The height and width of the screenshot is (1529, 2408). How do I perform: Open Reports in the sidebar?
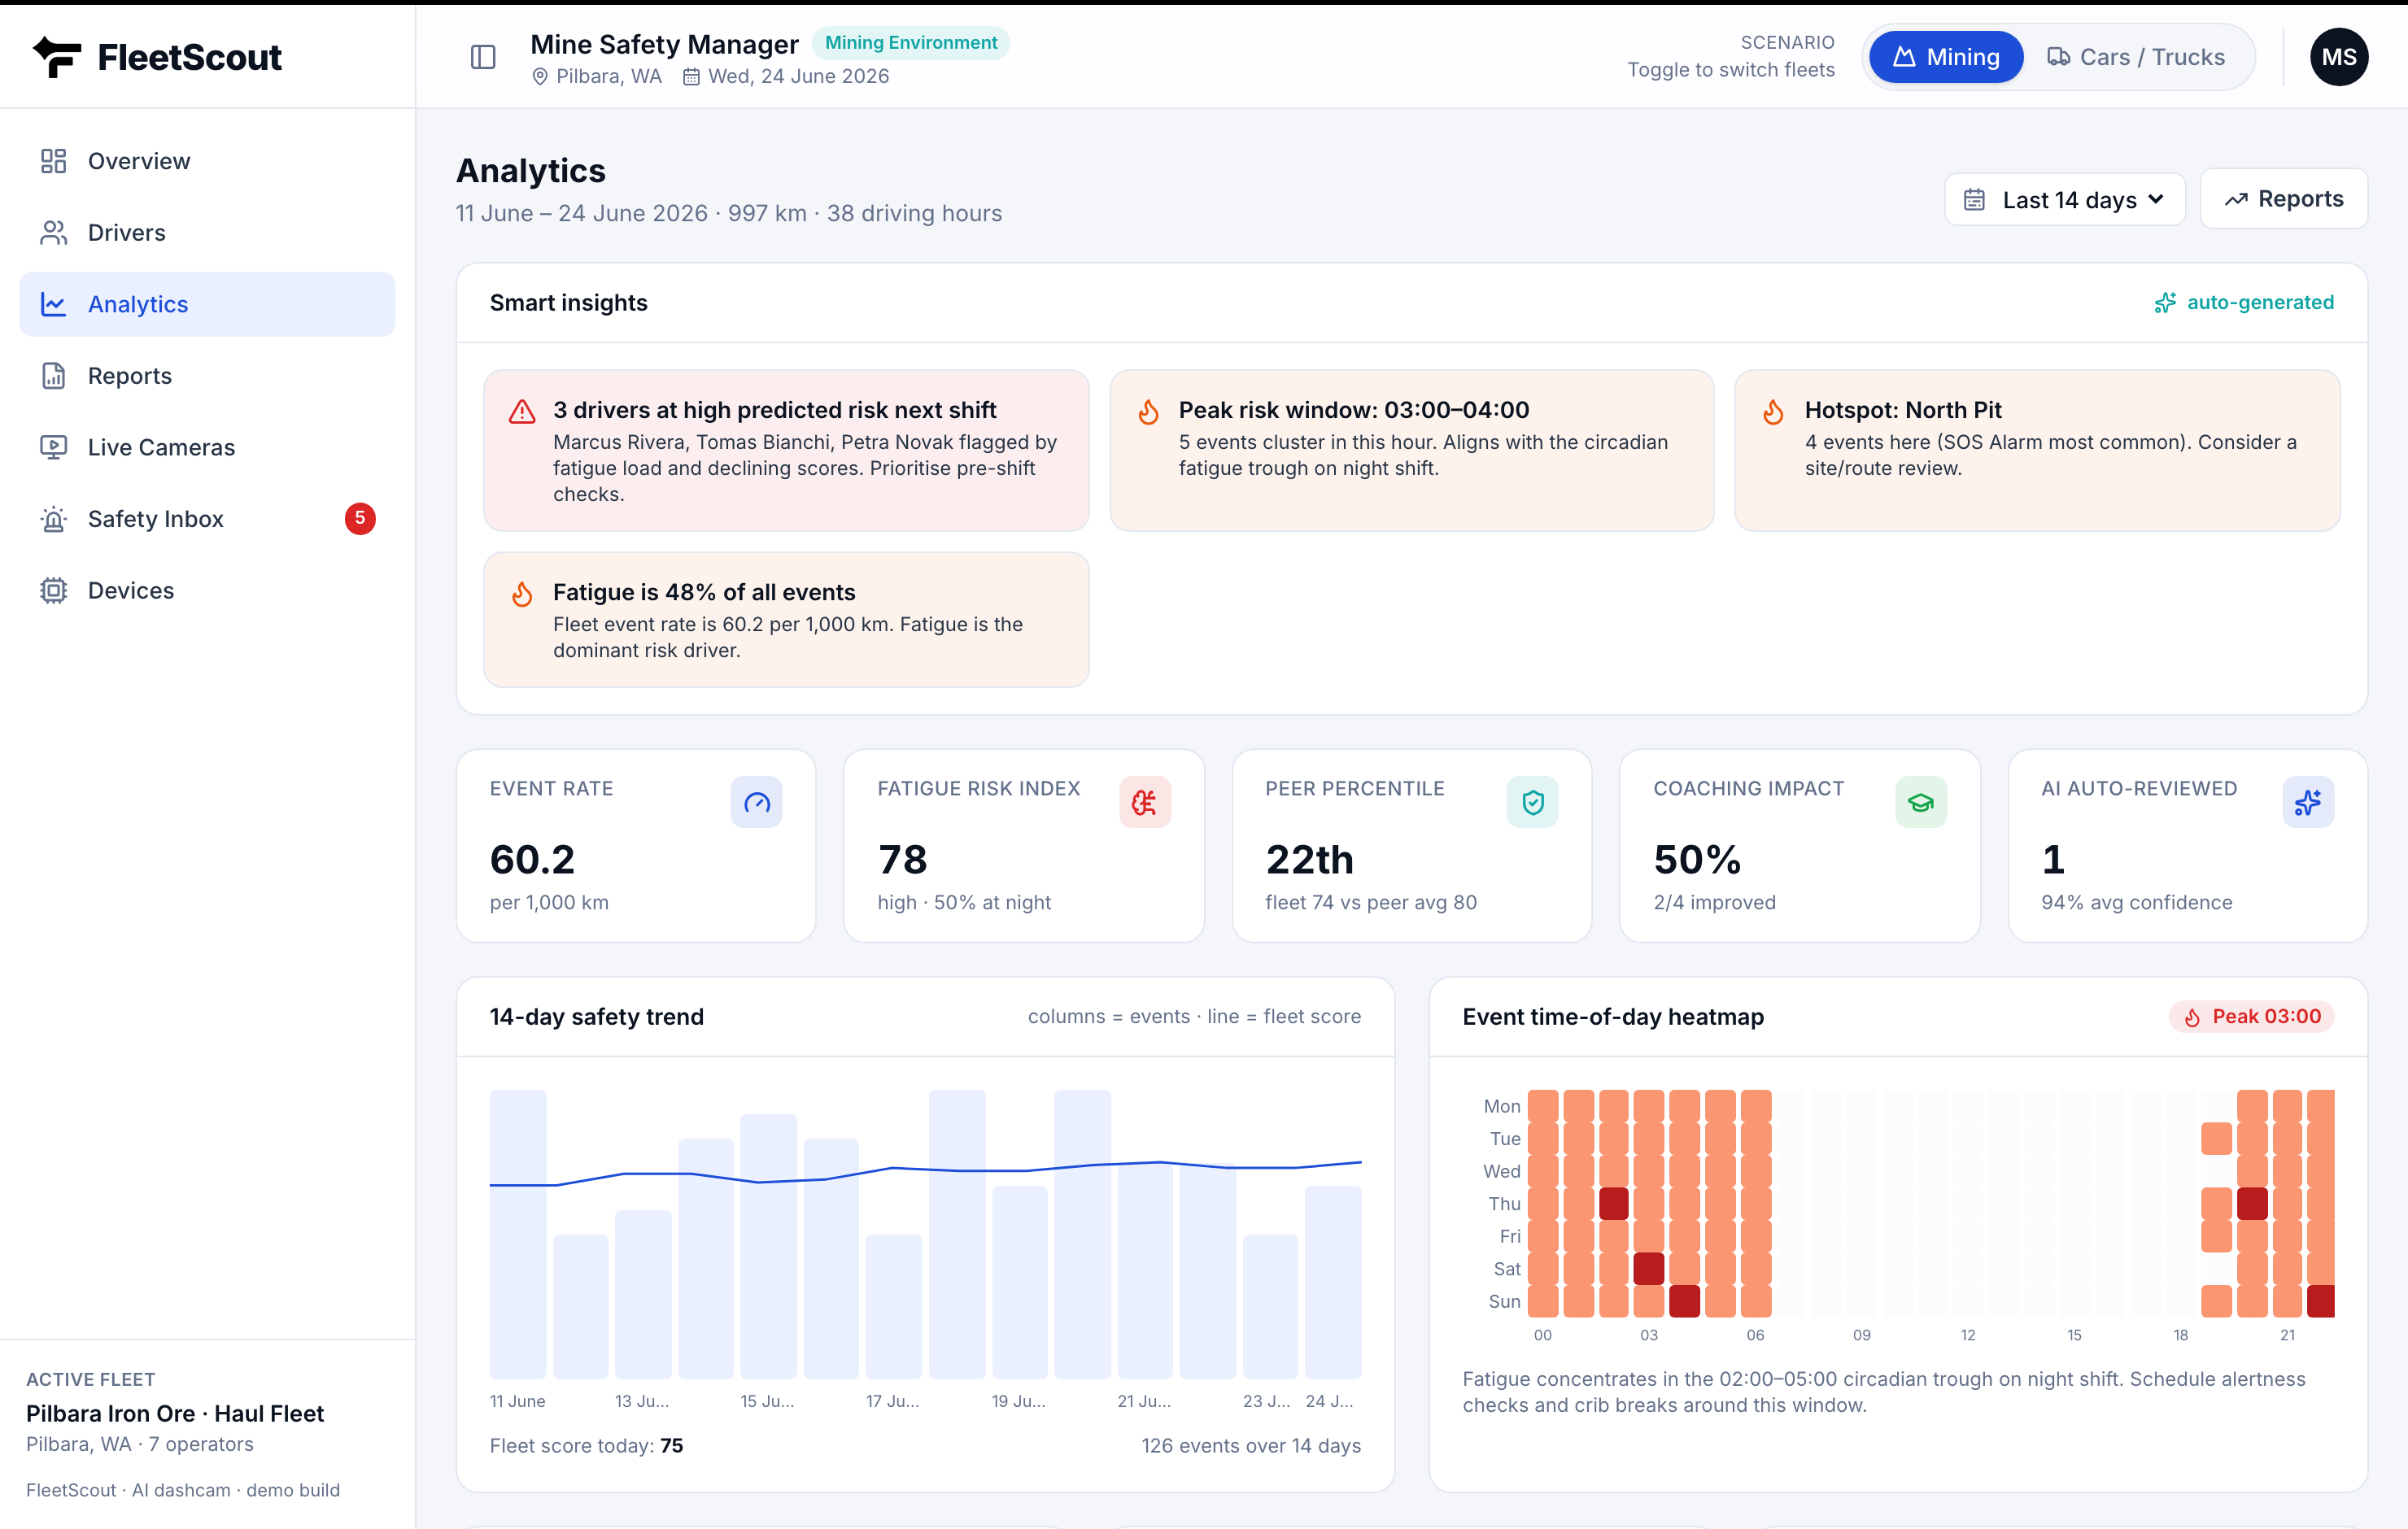coord(207,376)
